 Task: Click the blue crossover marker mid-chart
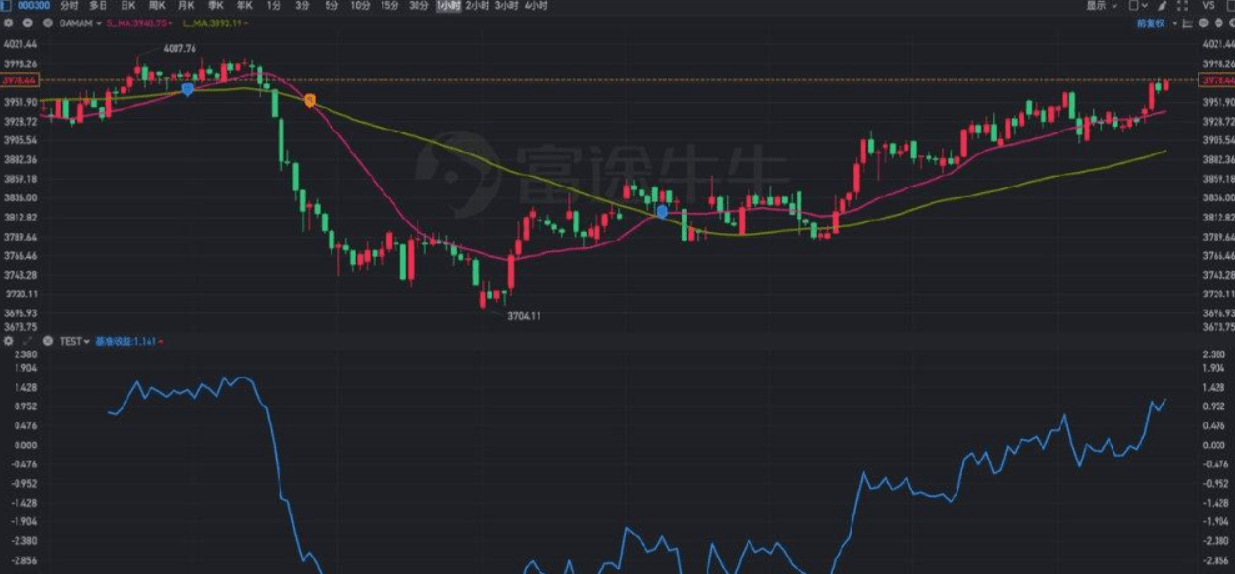point(662,211)
